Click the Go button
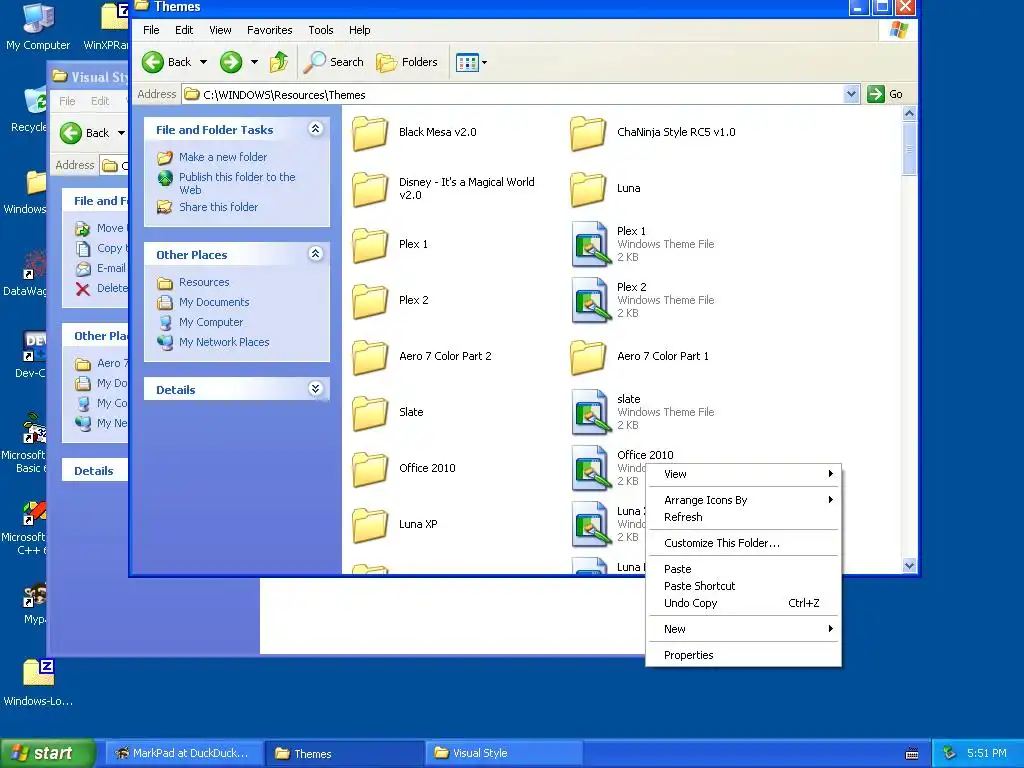Image resolution: width=1024 pixels, height=768 pixels. 885,95
